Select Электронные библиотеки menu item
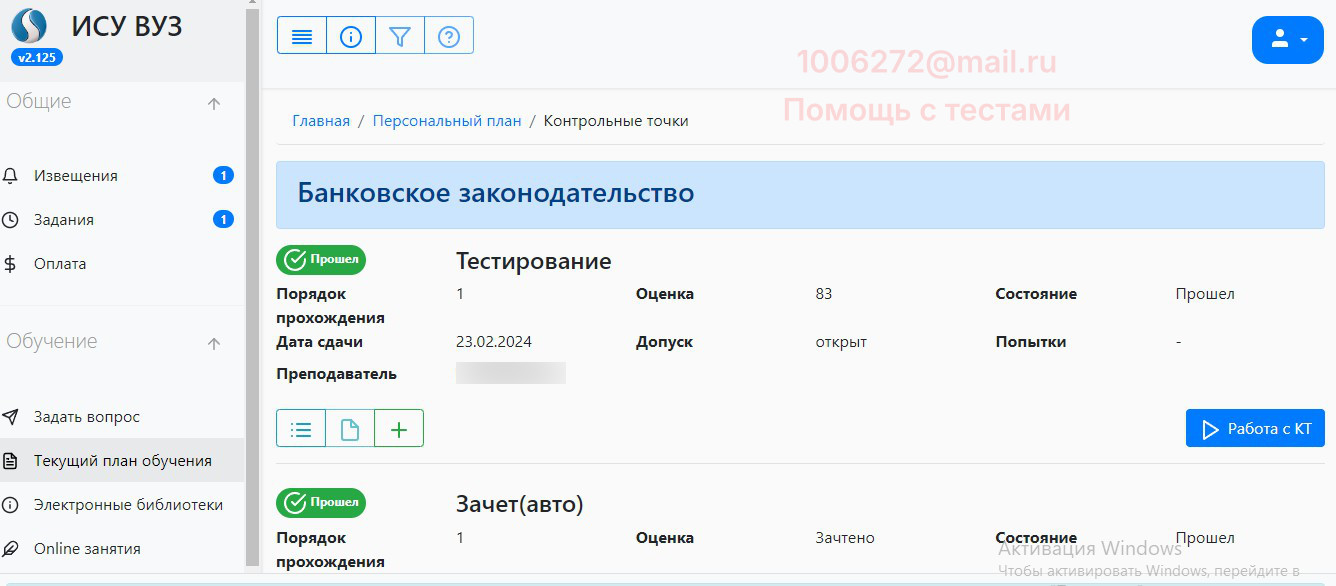This screenshot has height=586, width=1336. [x=128, y=505]
